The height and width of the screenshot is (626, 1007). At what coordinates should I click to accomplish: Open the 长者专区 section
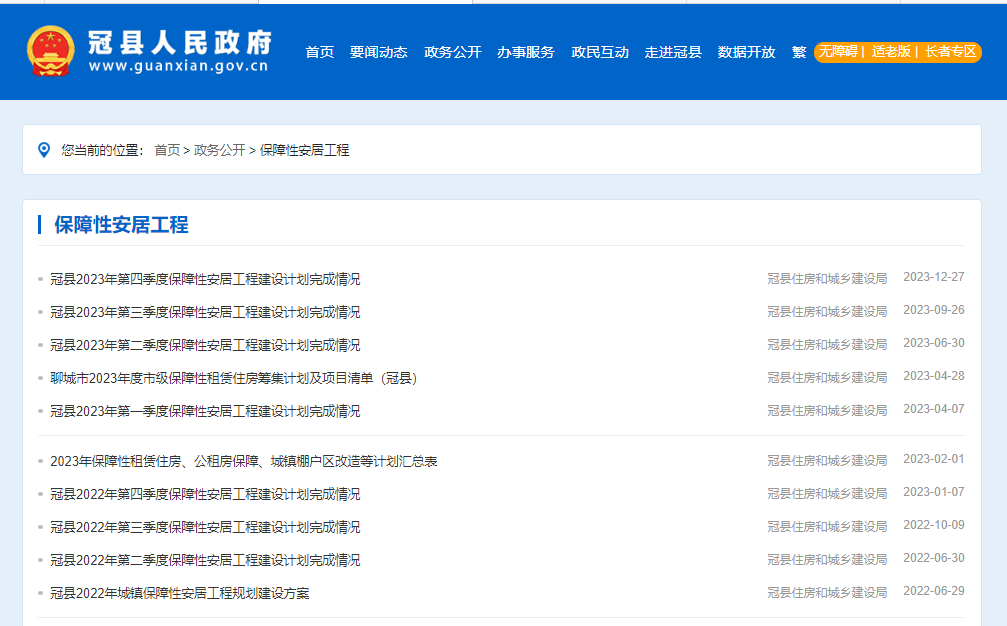950,51
